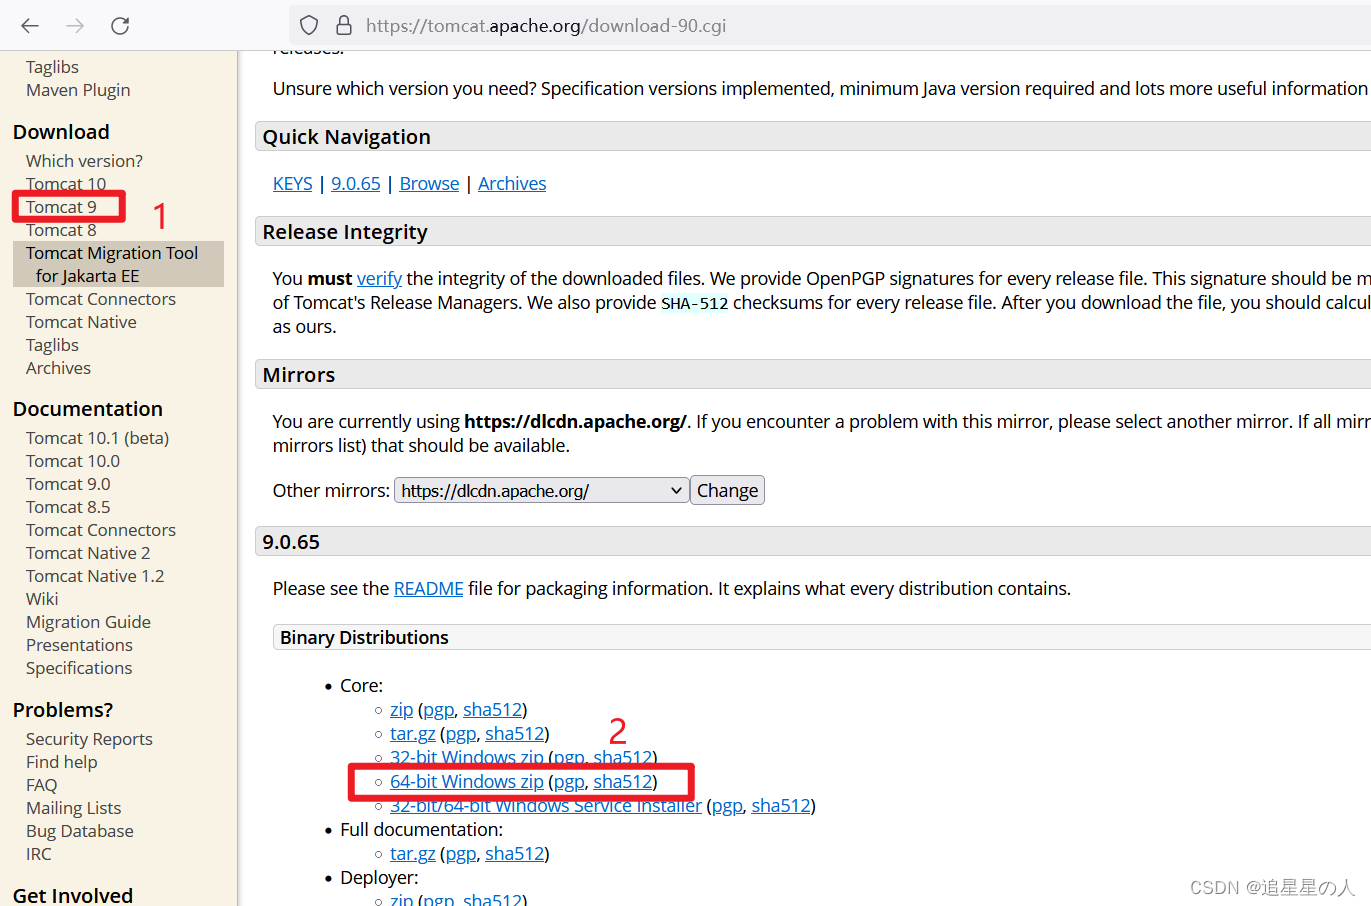The width and height of the screenshot is (1371, 906).
Task: Open the Migration Guide link
Action: (88, 622)
